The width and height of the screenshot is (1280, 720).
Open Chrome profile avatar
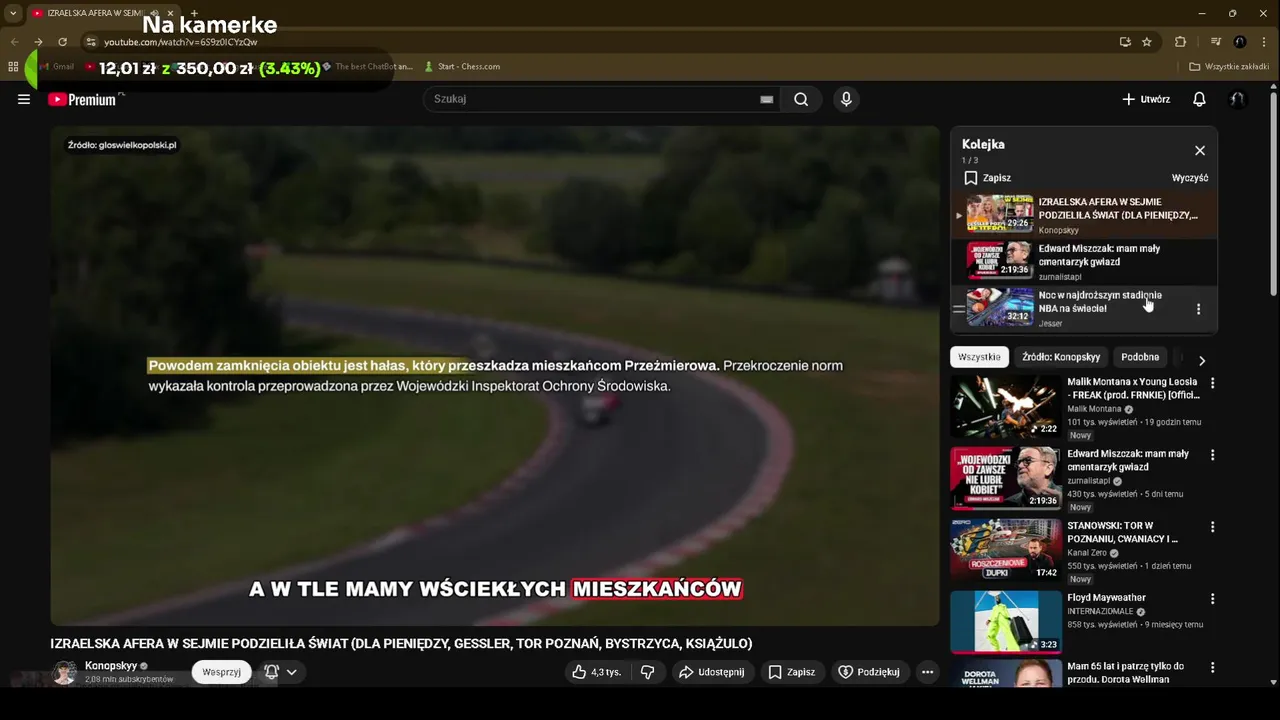pos(1240,42)
